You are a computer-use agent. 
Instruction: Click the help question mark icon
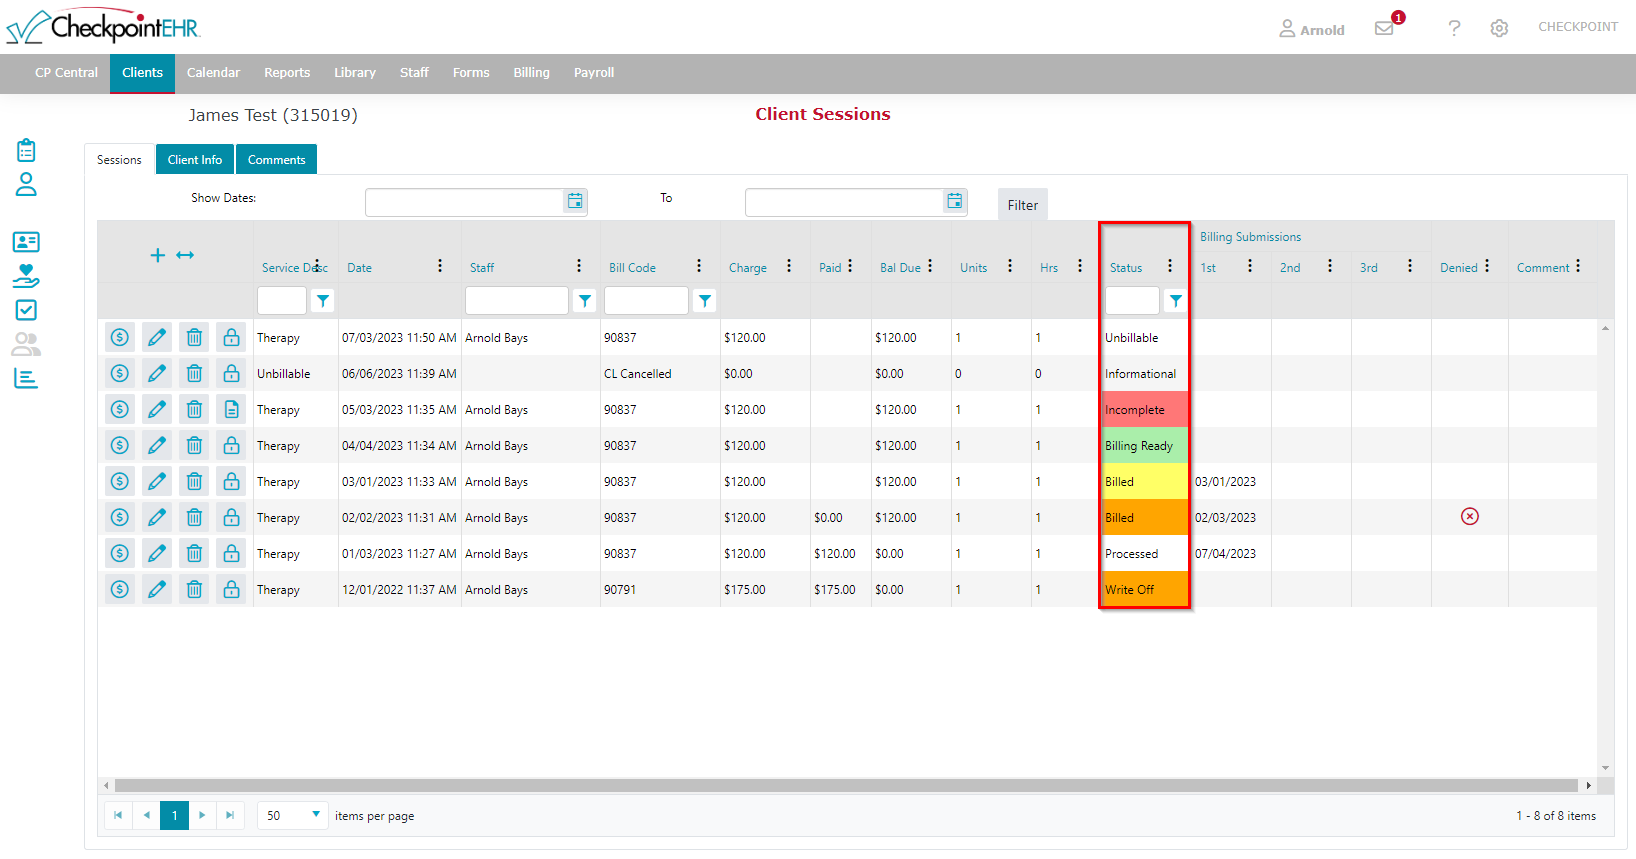click(1454, 28)
